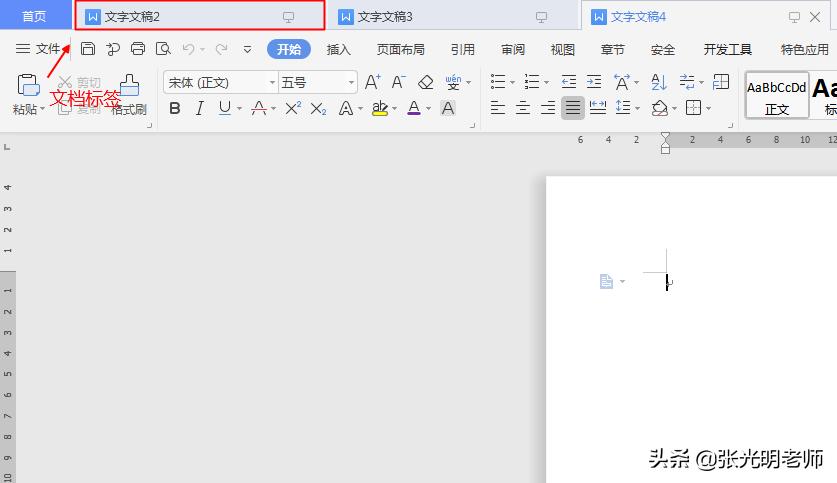This screenshot has width=837, height=483.
Task: Select the Format Painter brush
Action: pyautogui.click(x=129, y=85)
